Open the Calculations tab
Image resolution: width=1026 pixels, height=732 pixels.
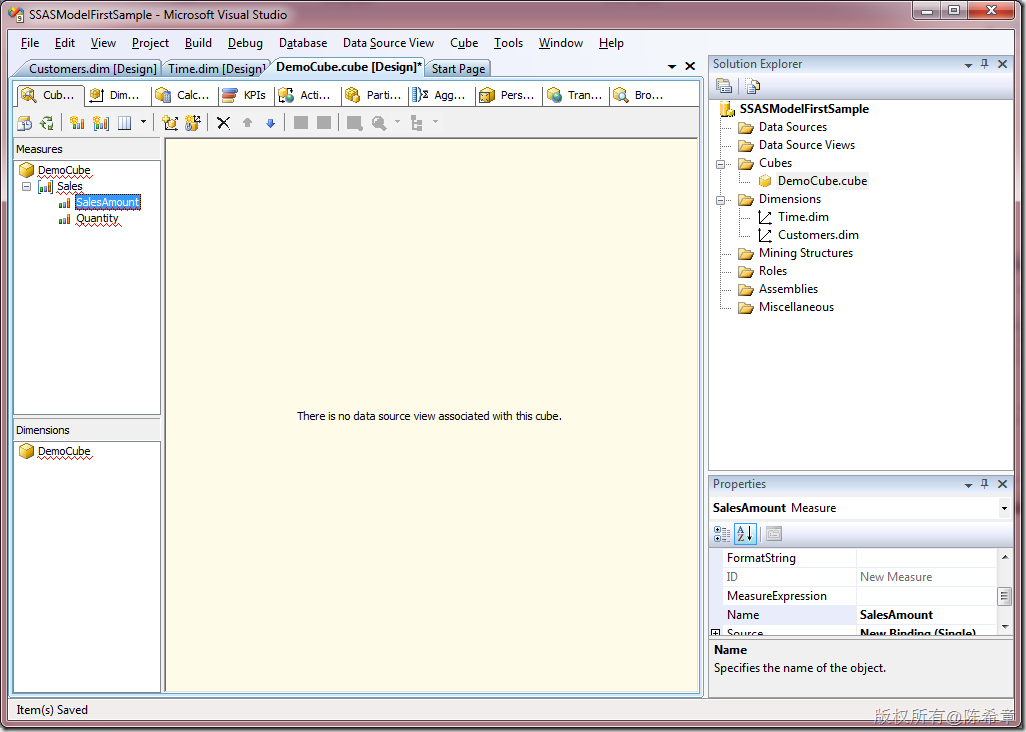183,96
